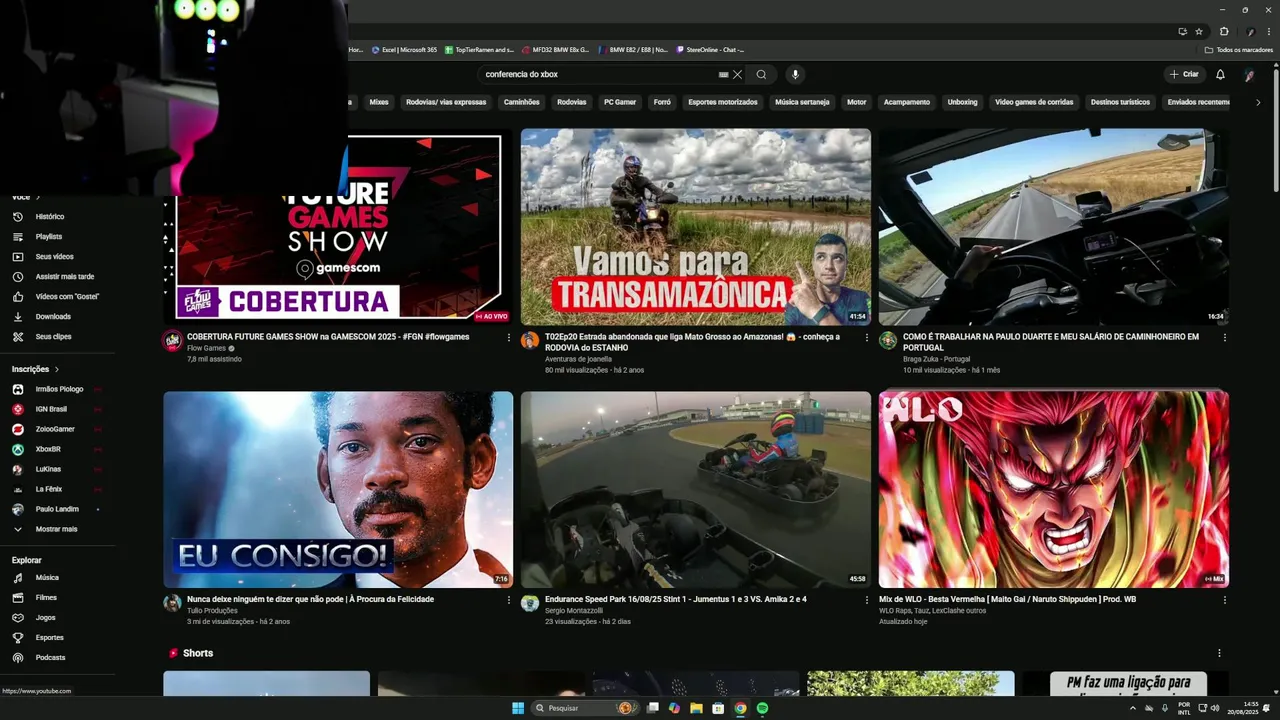Expand Mostrar mais subscriptions

tap(56, 529)
